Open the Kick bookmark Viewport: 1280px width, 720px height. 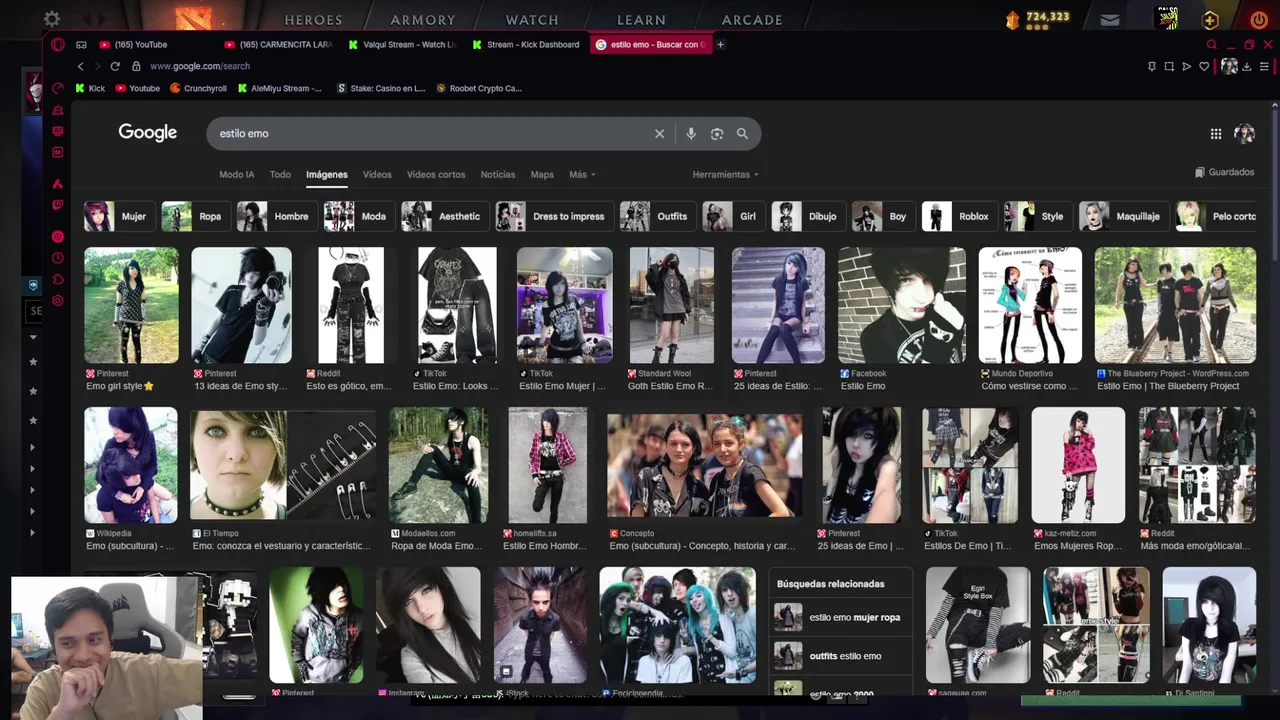click(x=90, y=88)
